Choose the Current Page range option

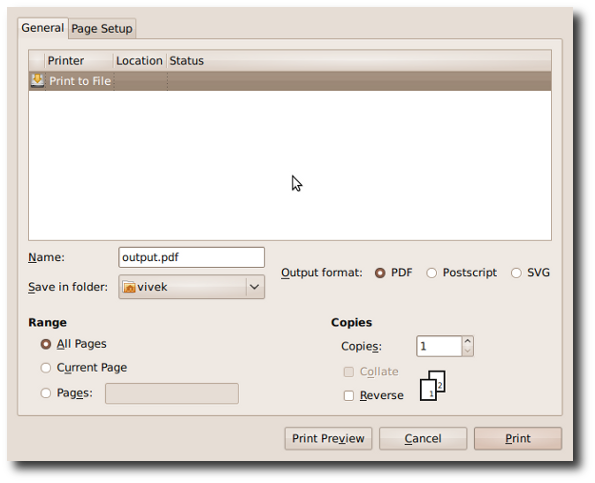tap(46, 368)
